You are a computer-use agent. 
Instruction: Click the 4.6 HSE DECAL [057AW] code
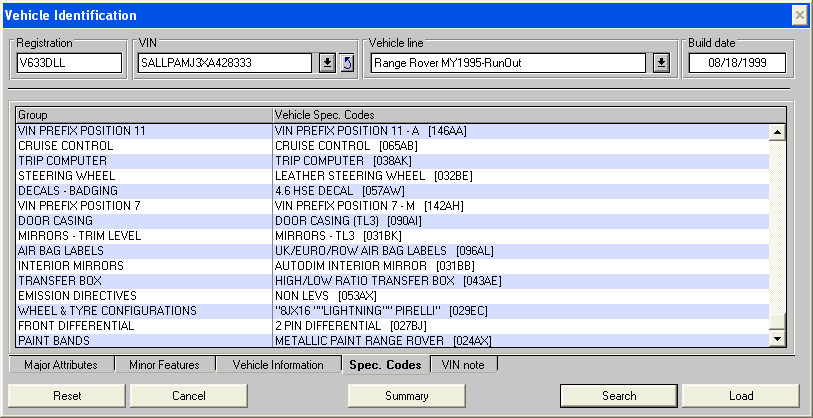click(340, 191)
